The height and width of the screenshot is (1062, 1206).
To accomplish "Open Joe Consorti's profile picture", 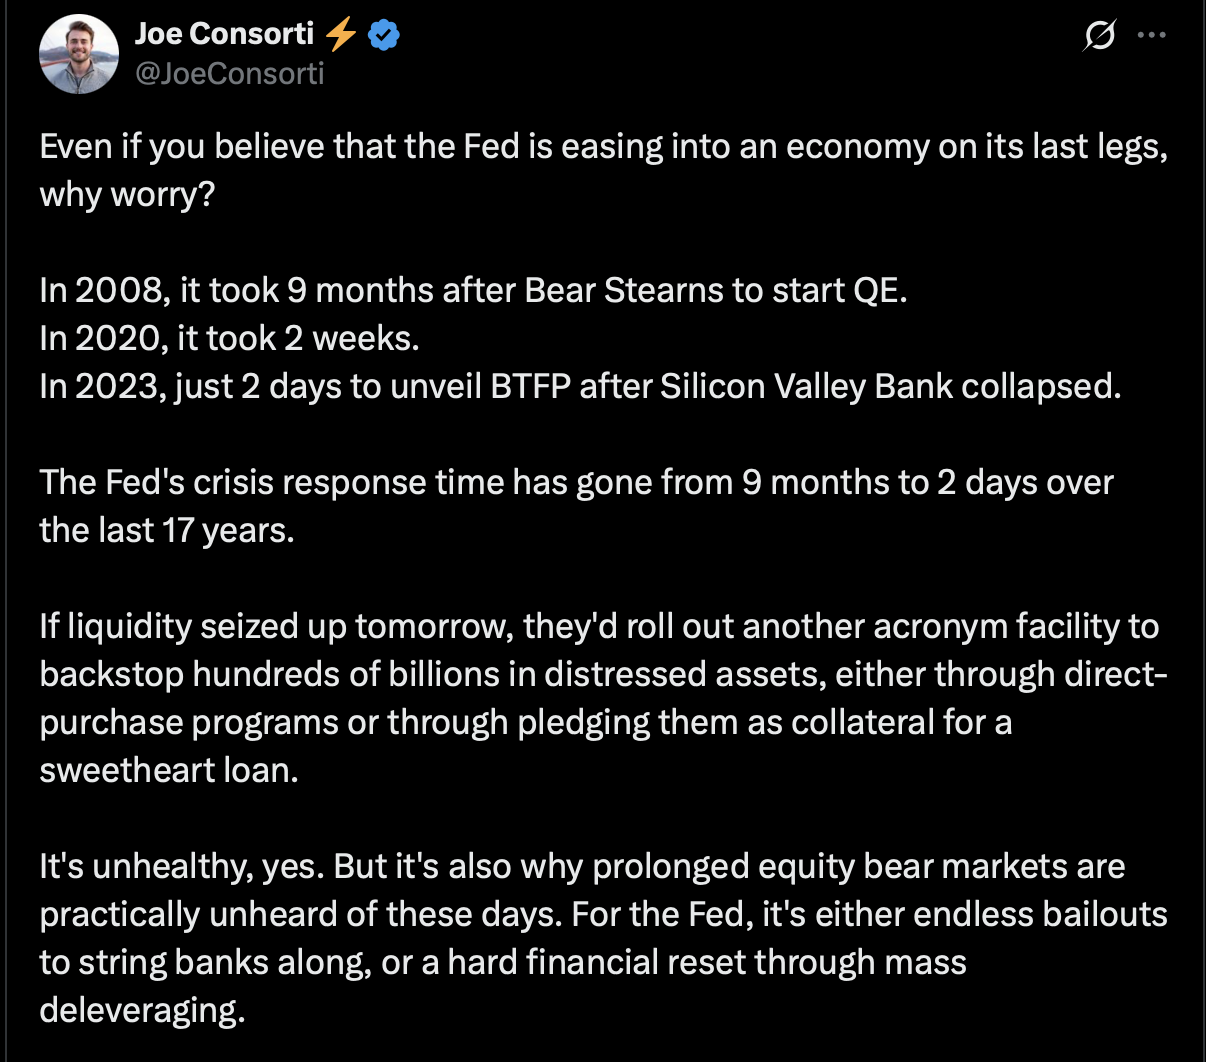I will coord(79,54).
